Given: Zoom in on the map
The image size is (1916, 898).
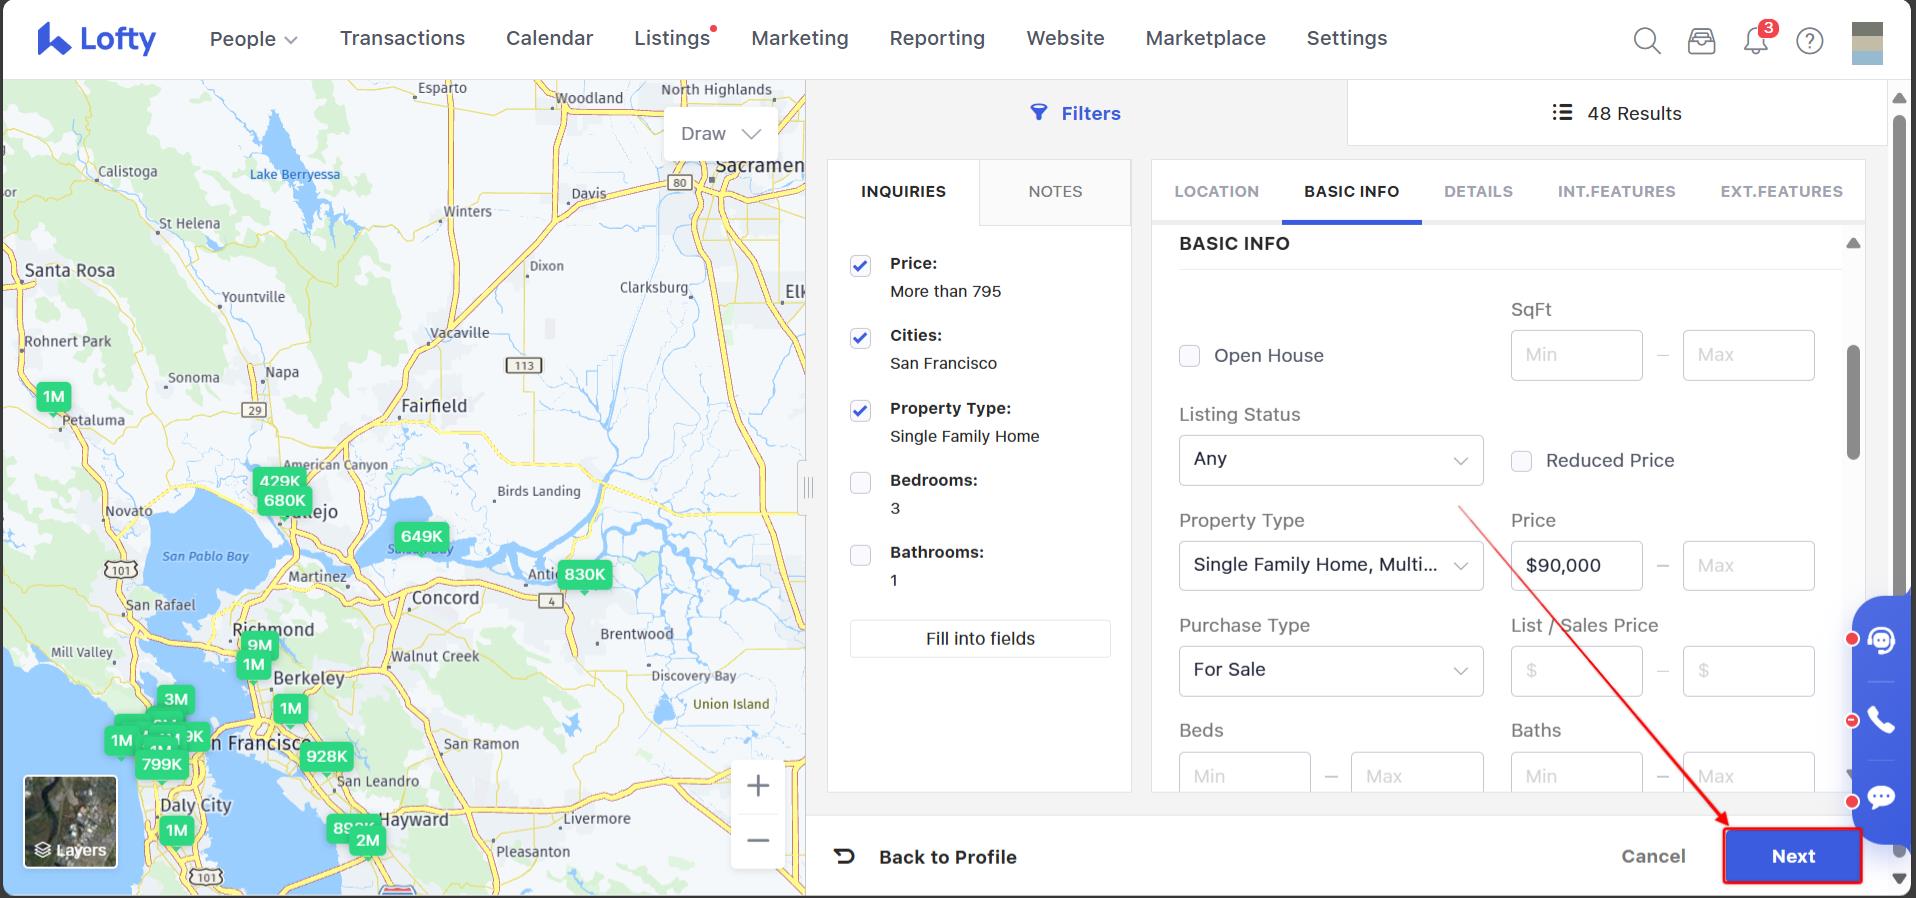Looking at the screenshot, I should click(x=758, y=786).
